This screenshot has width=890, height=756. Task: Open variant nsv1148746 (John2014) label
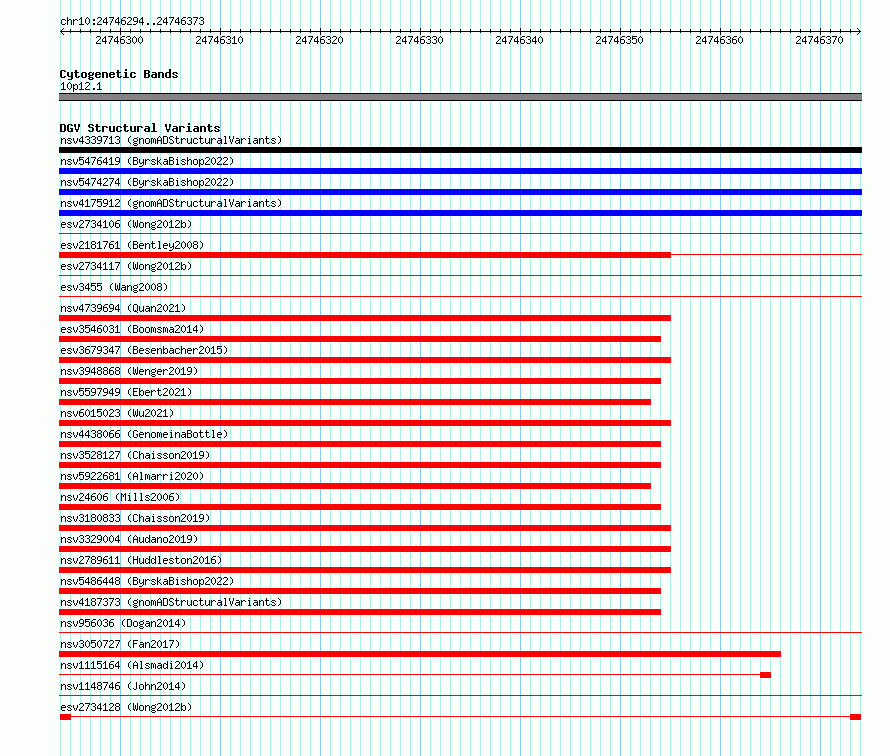tap(123, 686)
